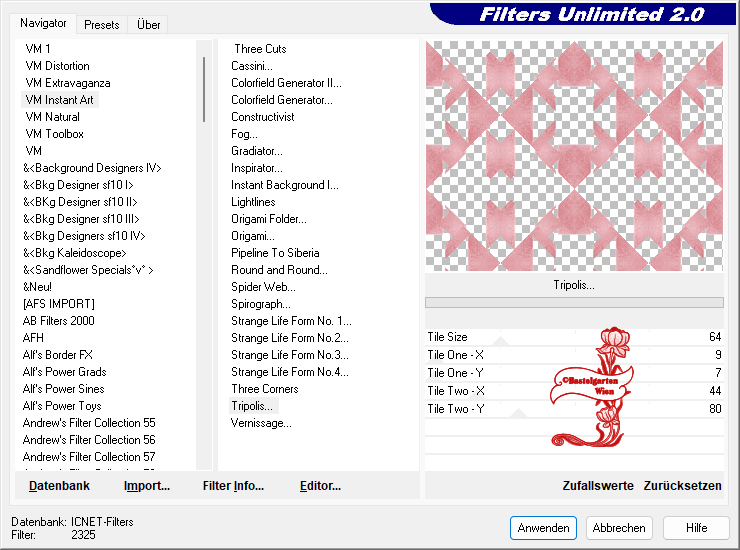Choose the Lightlines filter

click(253, 202)
